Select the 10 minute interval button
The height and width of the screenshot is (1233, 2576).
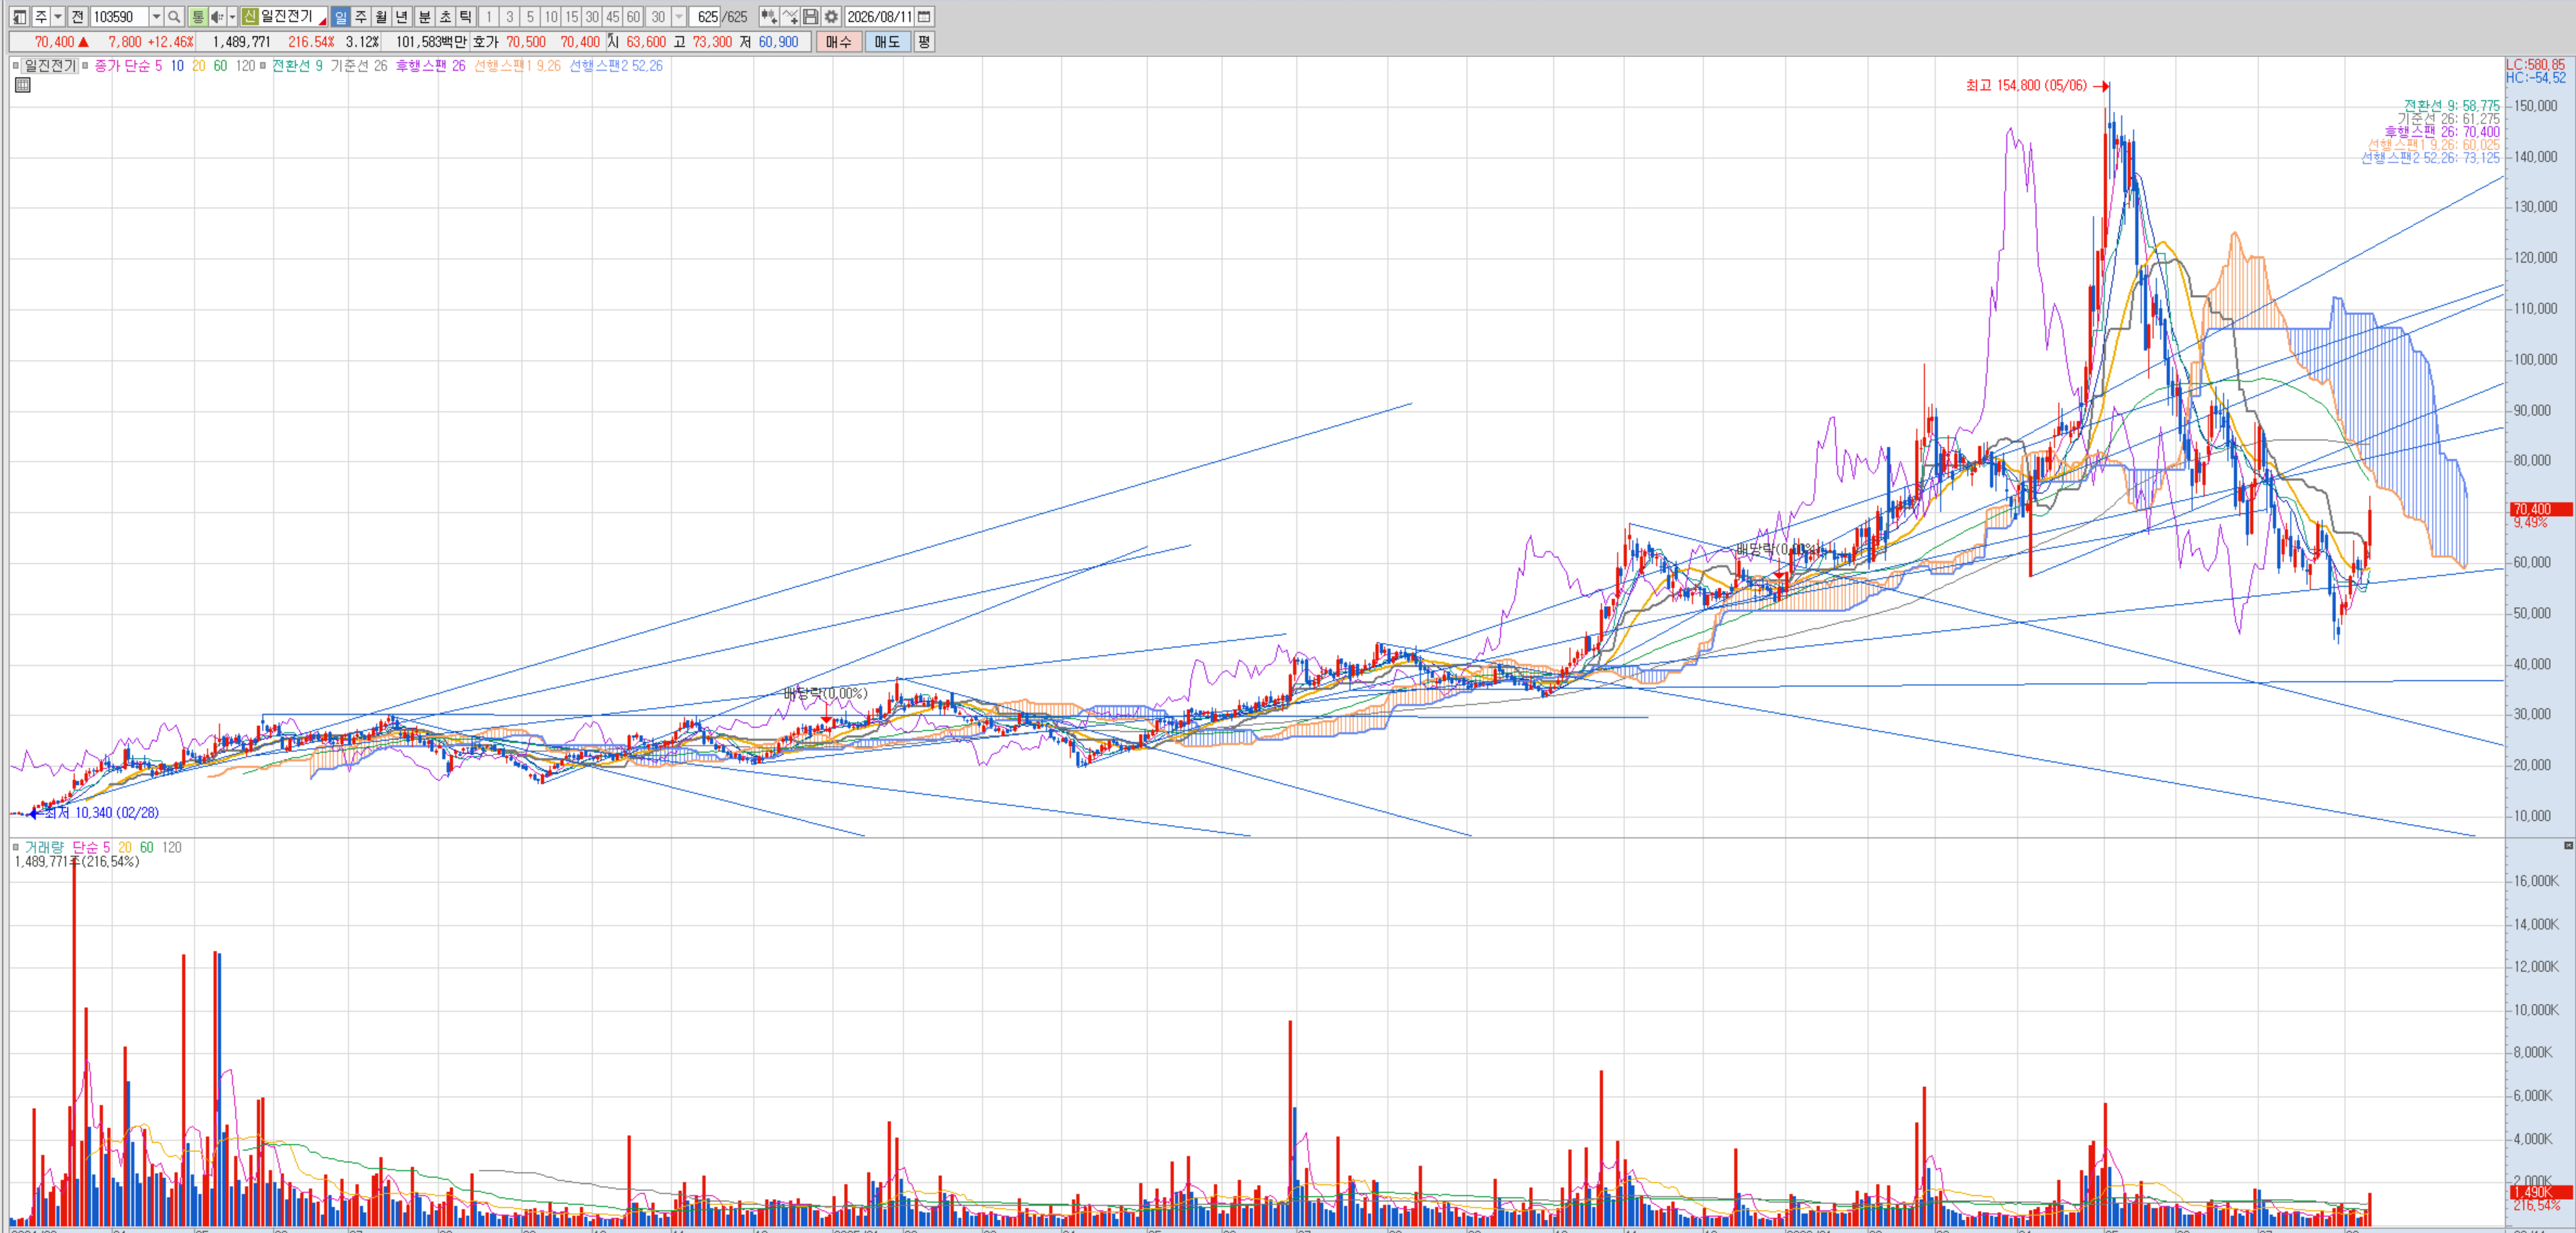(551, 16)
